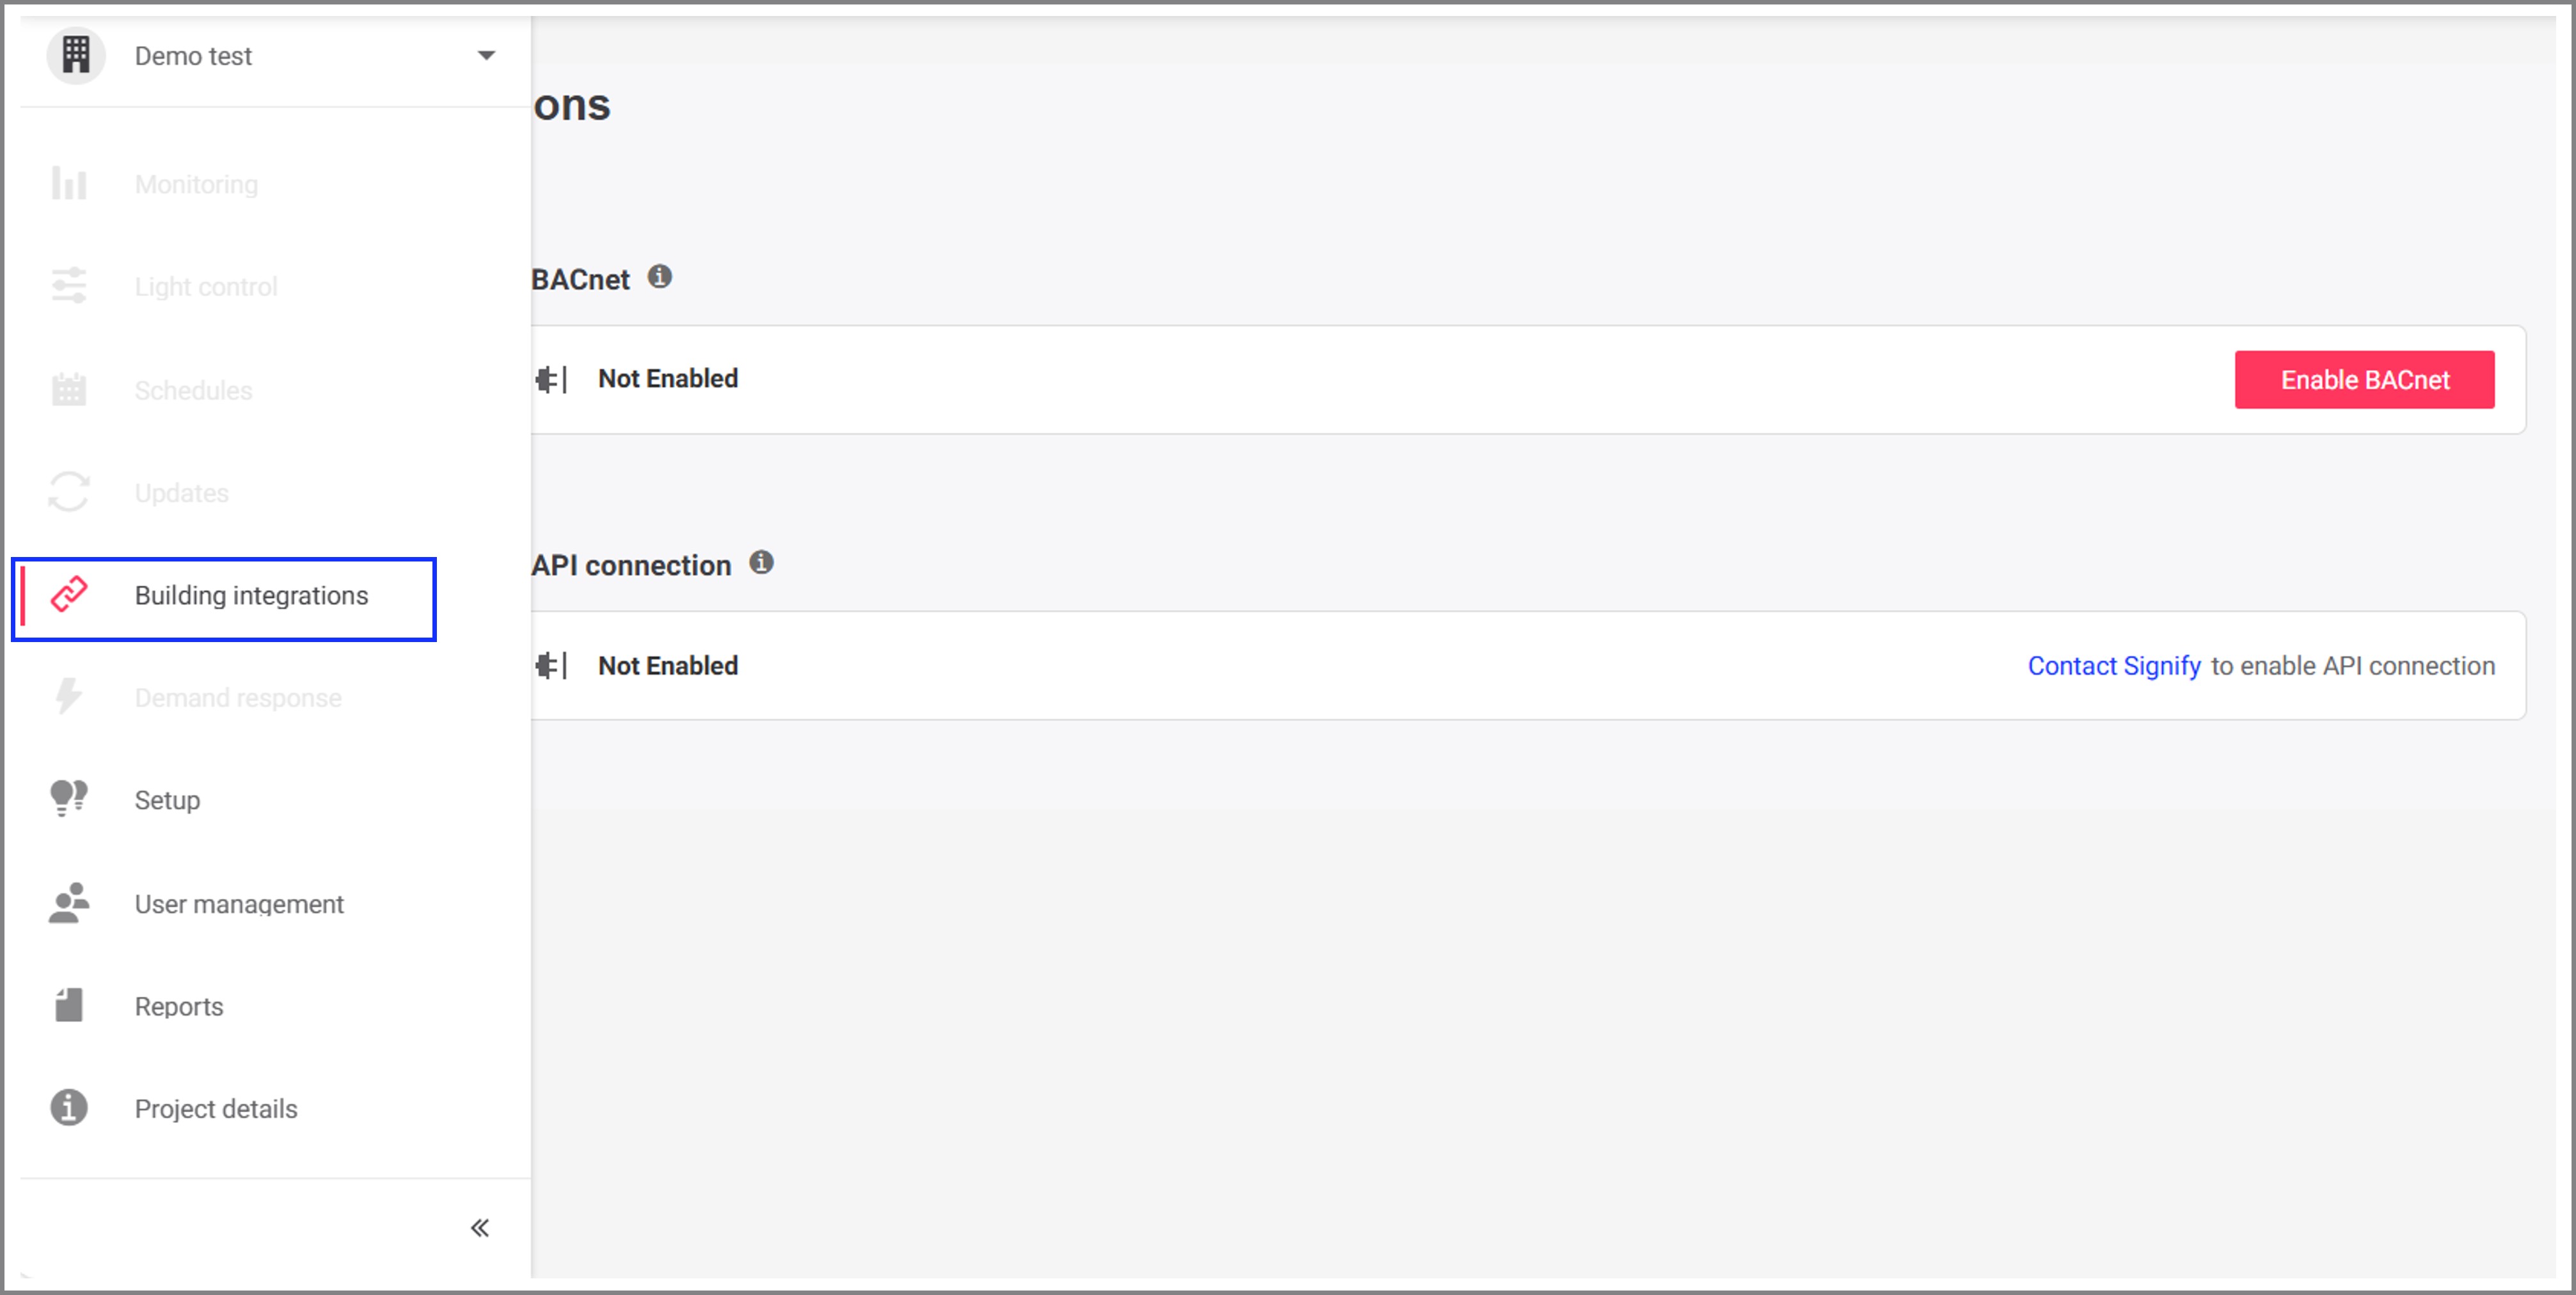Viewport: 2576px width, 1295px height.
Task: Select the Setup lightbulb icon
Action: (68, 798)
